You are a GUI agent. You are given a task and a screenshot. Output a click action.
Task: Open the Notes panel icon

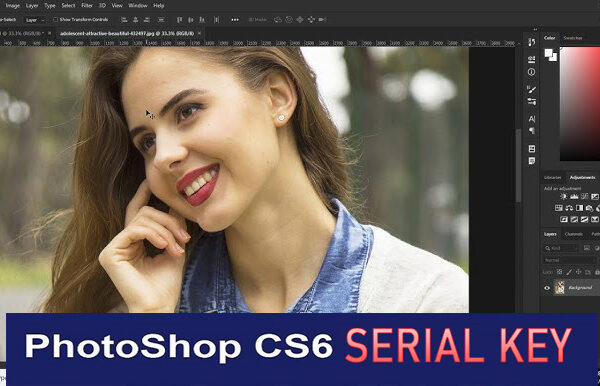[532, 161]
